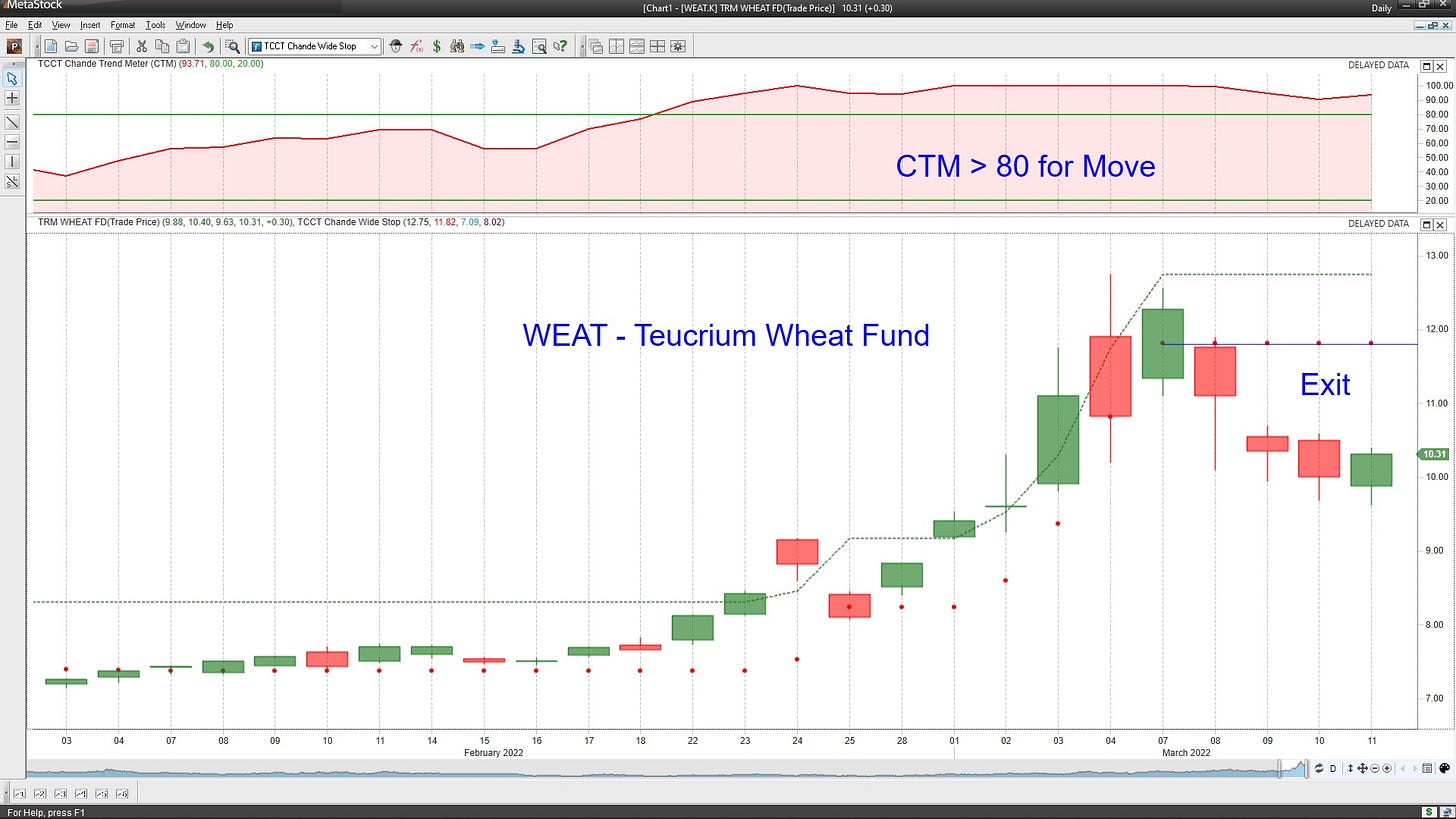The image size is (1456, 819).
Task: Print the current chart
Action: [116, 46]
